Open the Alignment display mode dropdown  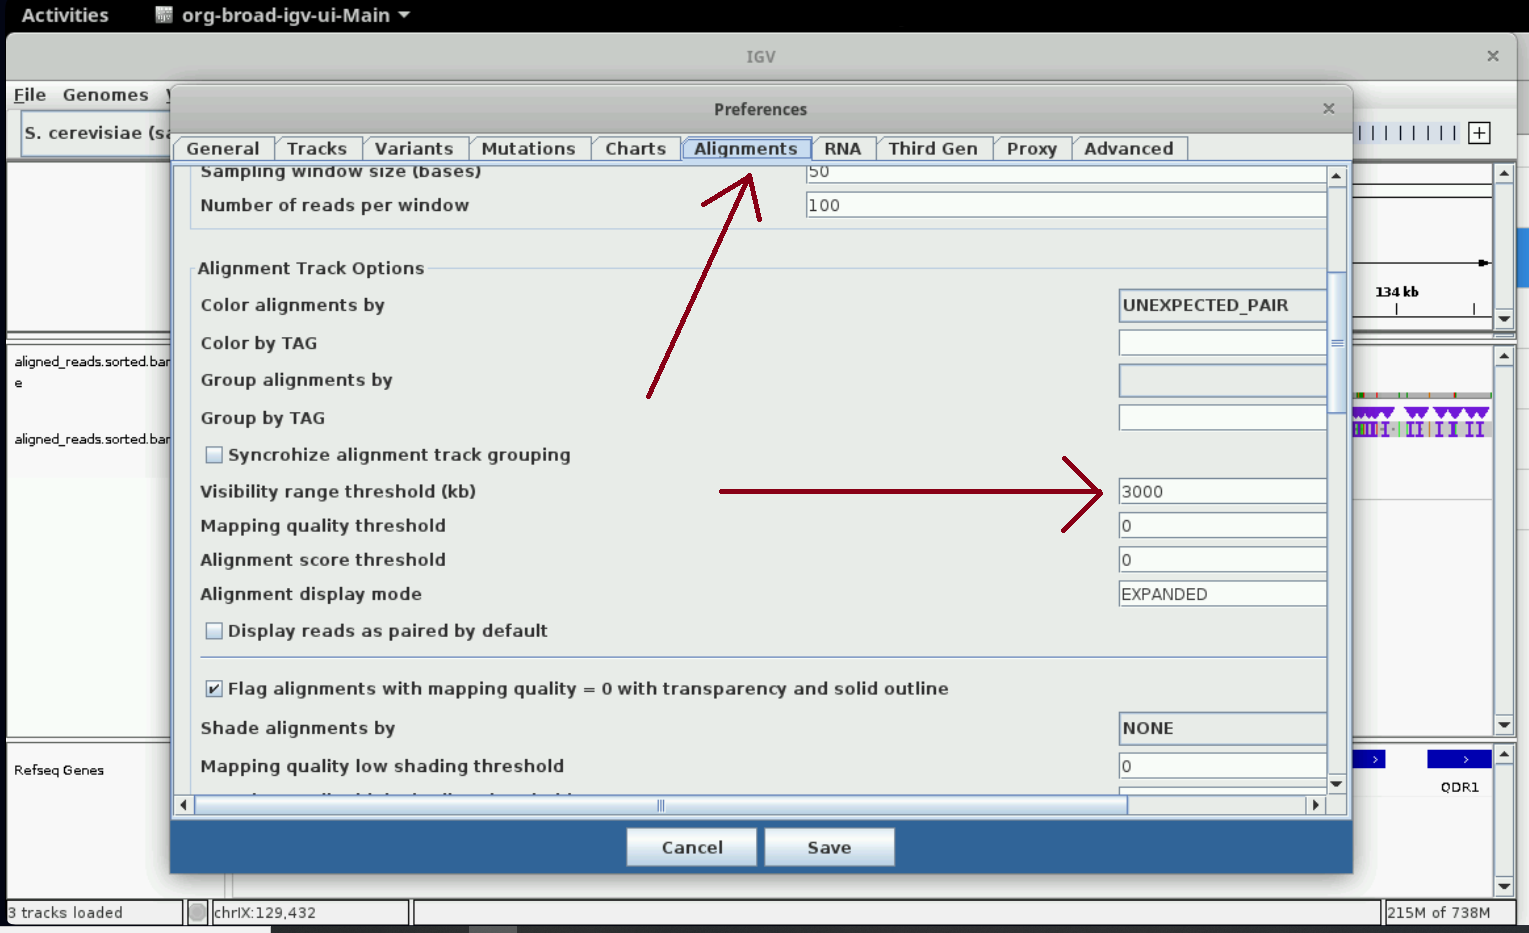[1222, 593]
